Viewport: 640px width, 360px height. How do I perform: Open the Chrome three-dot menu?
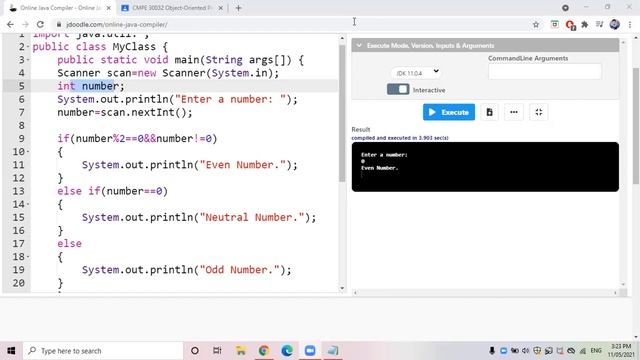(x=630, y=24)
